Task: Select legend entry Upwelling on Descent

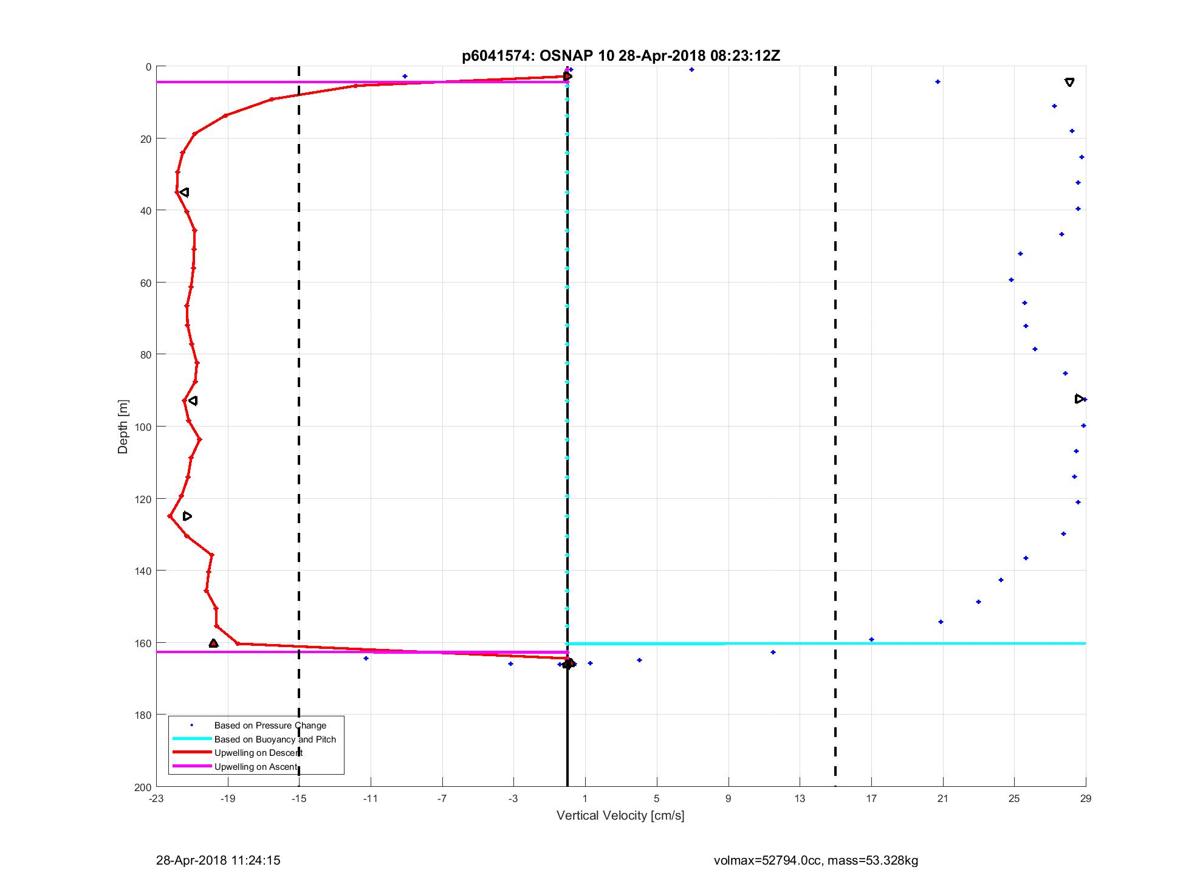Action: 258,752
